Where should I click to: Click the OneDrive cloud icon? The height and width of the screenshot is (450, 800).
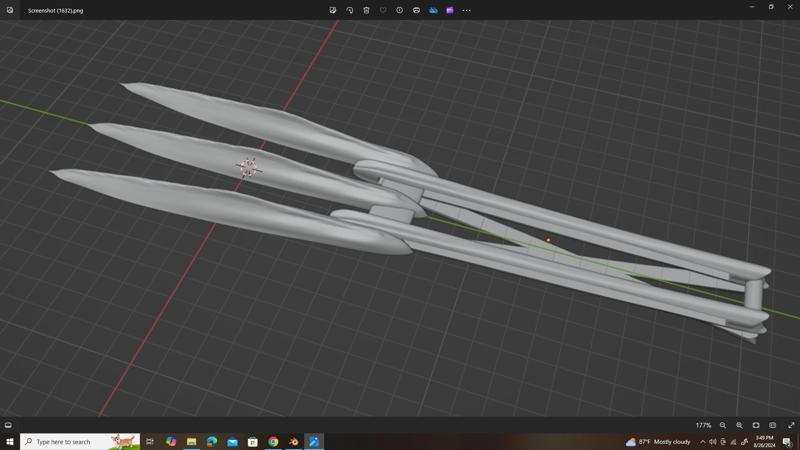(433, 10)
